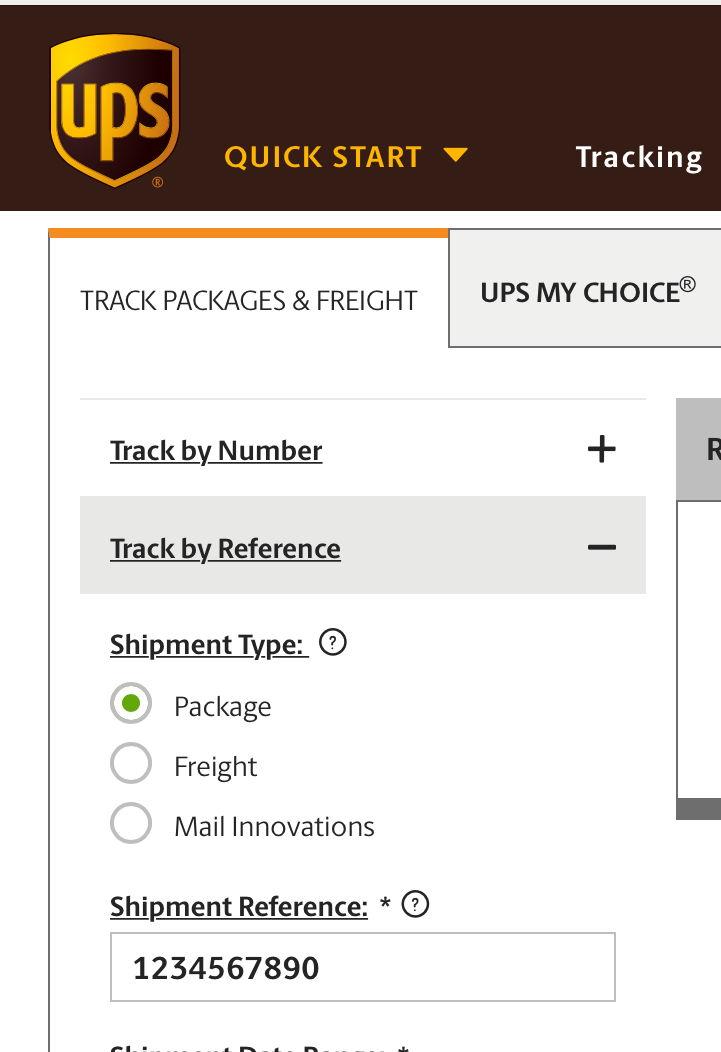
Task: Open Shipment Type help question icon
Action: [333, 642]
